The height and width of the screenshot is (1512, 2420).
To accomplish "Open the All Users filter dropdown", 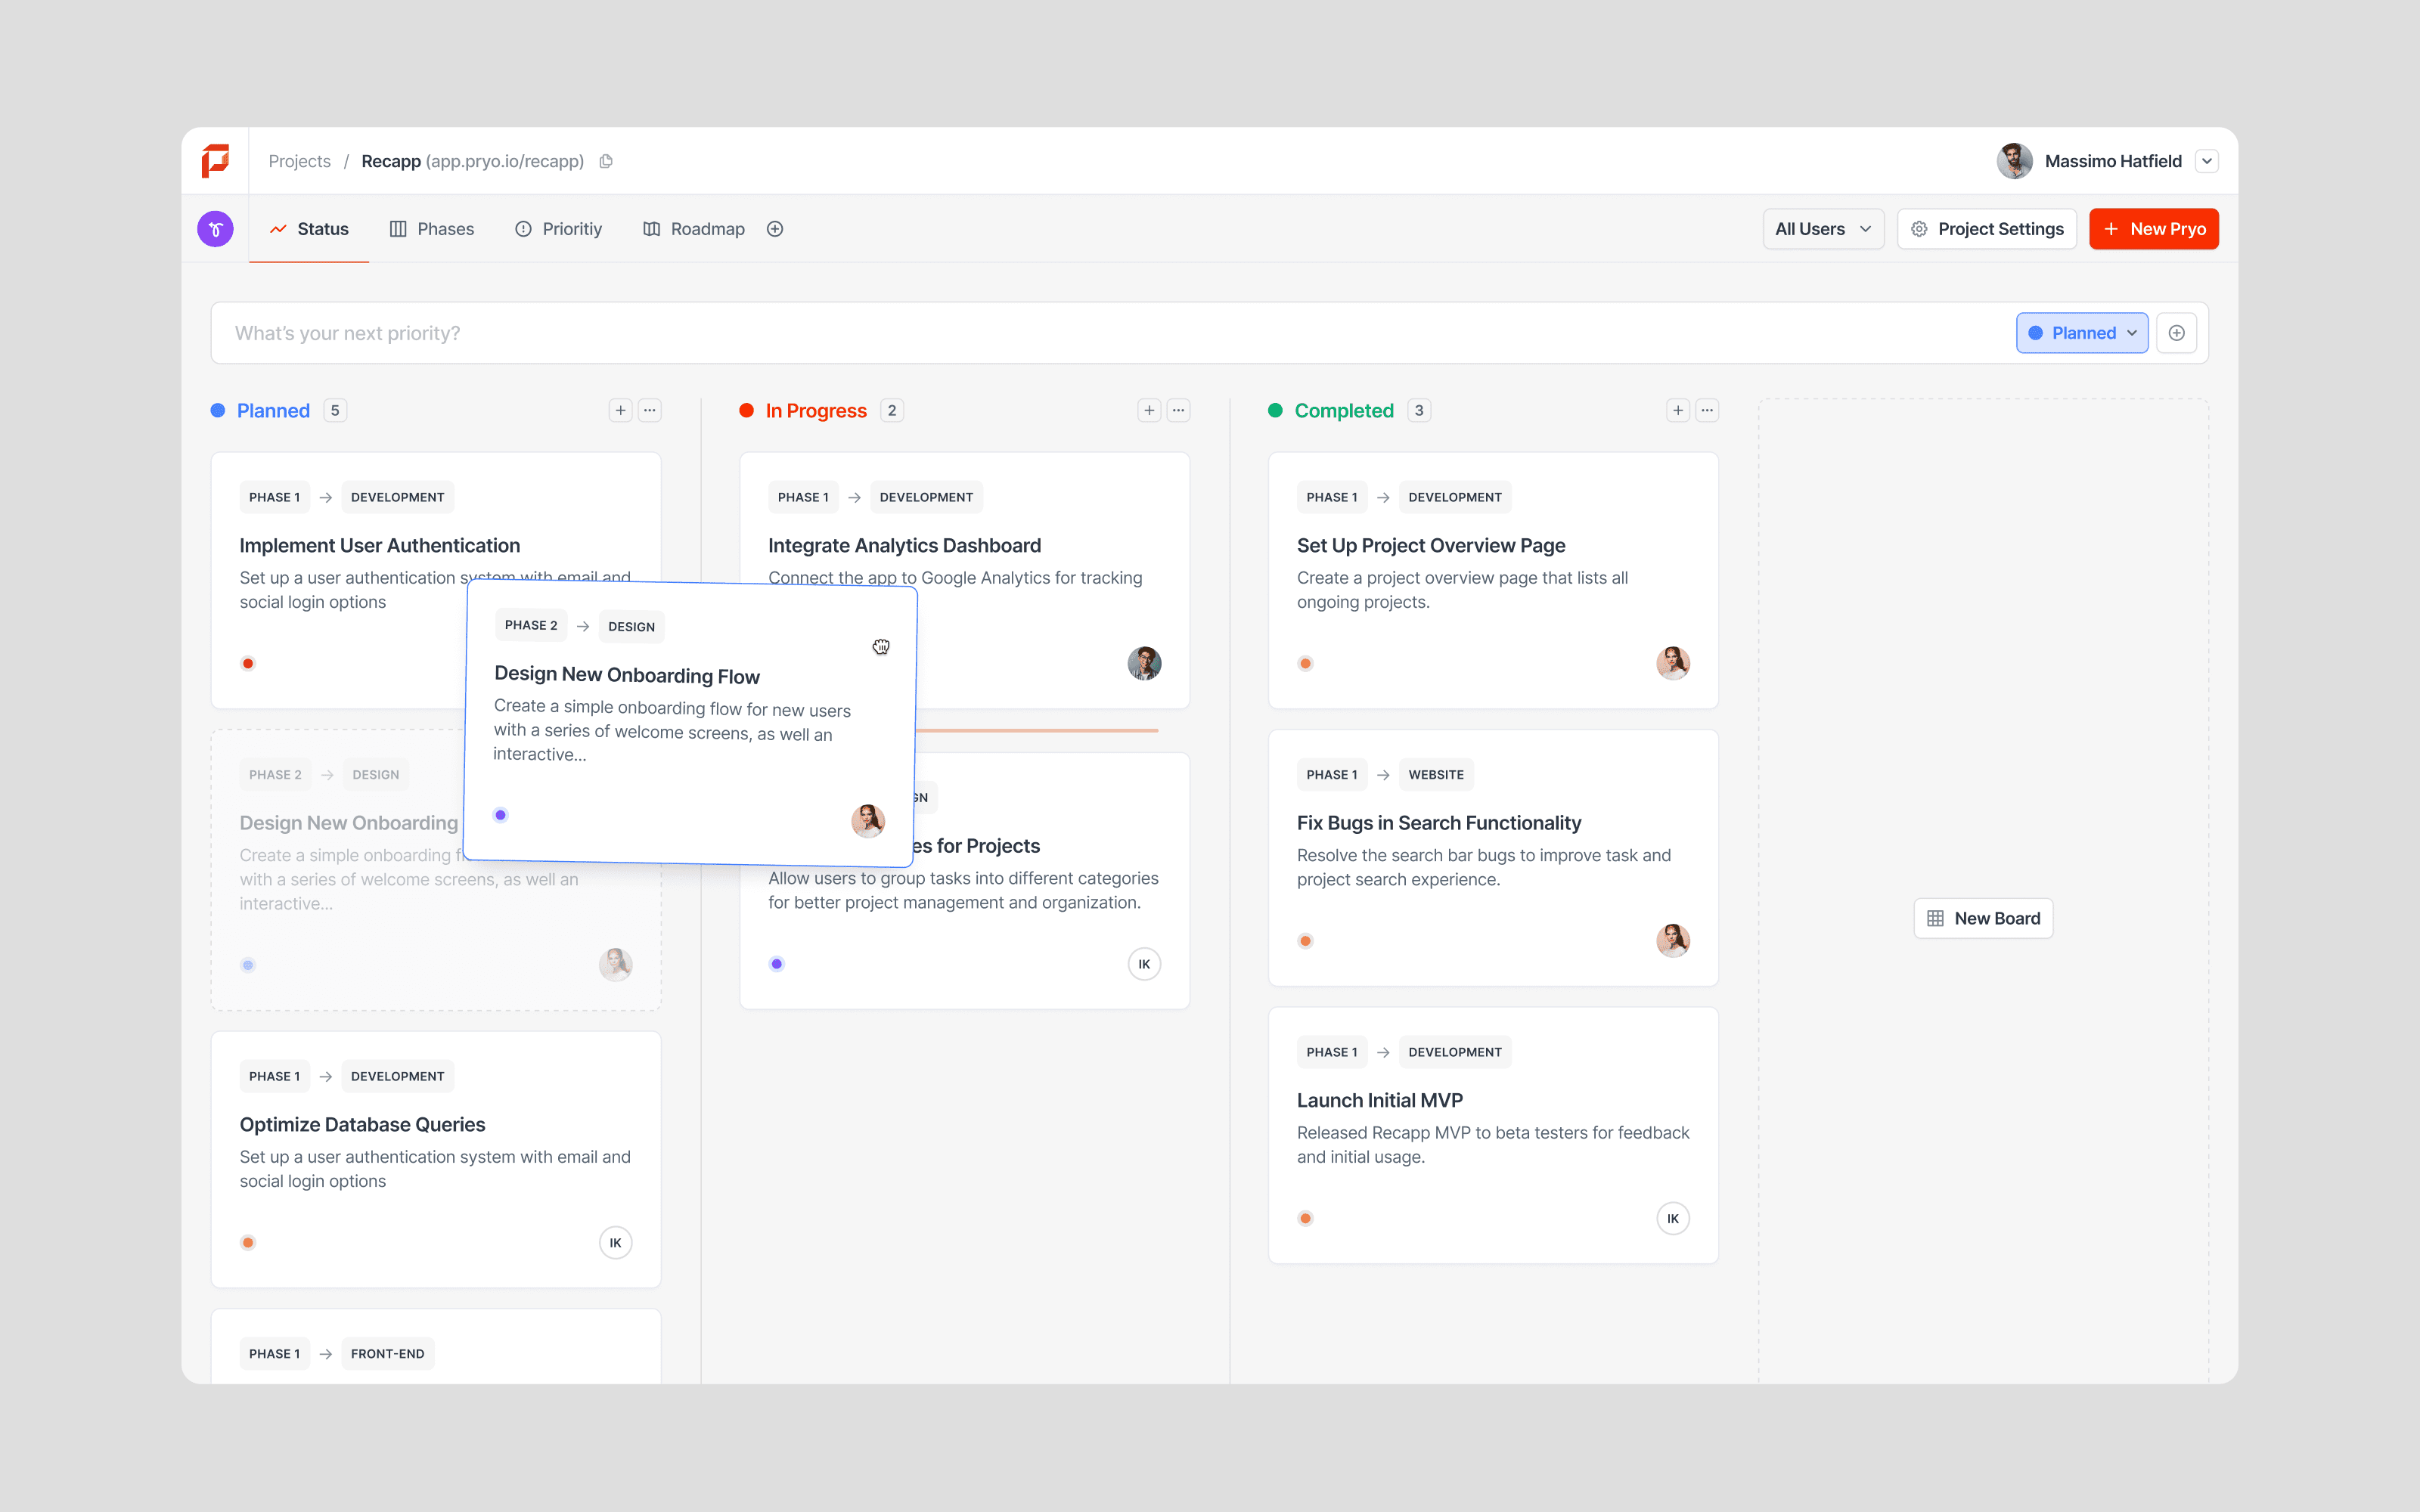I will (1822, 229).
